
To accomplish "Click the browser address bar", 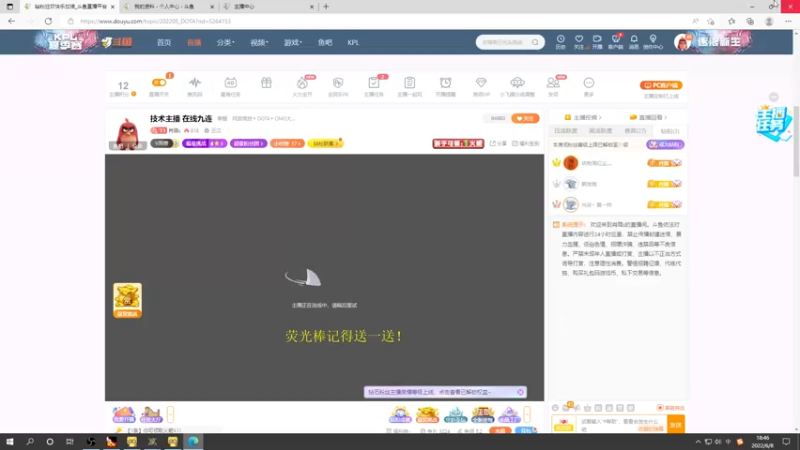I will pyautogui.click(x=378, y=21).
